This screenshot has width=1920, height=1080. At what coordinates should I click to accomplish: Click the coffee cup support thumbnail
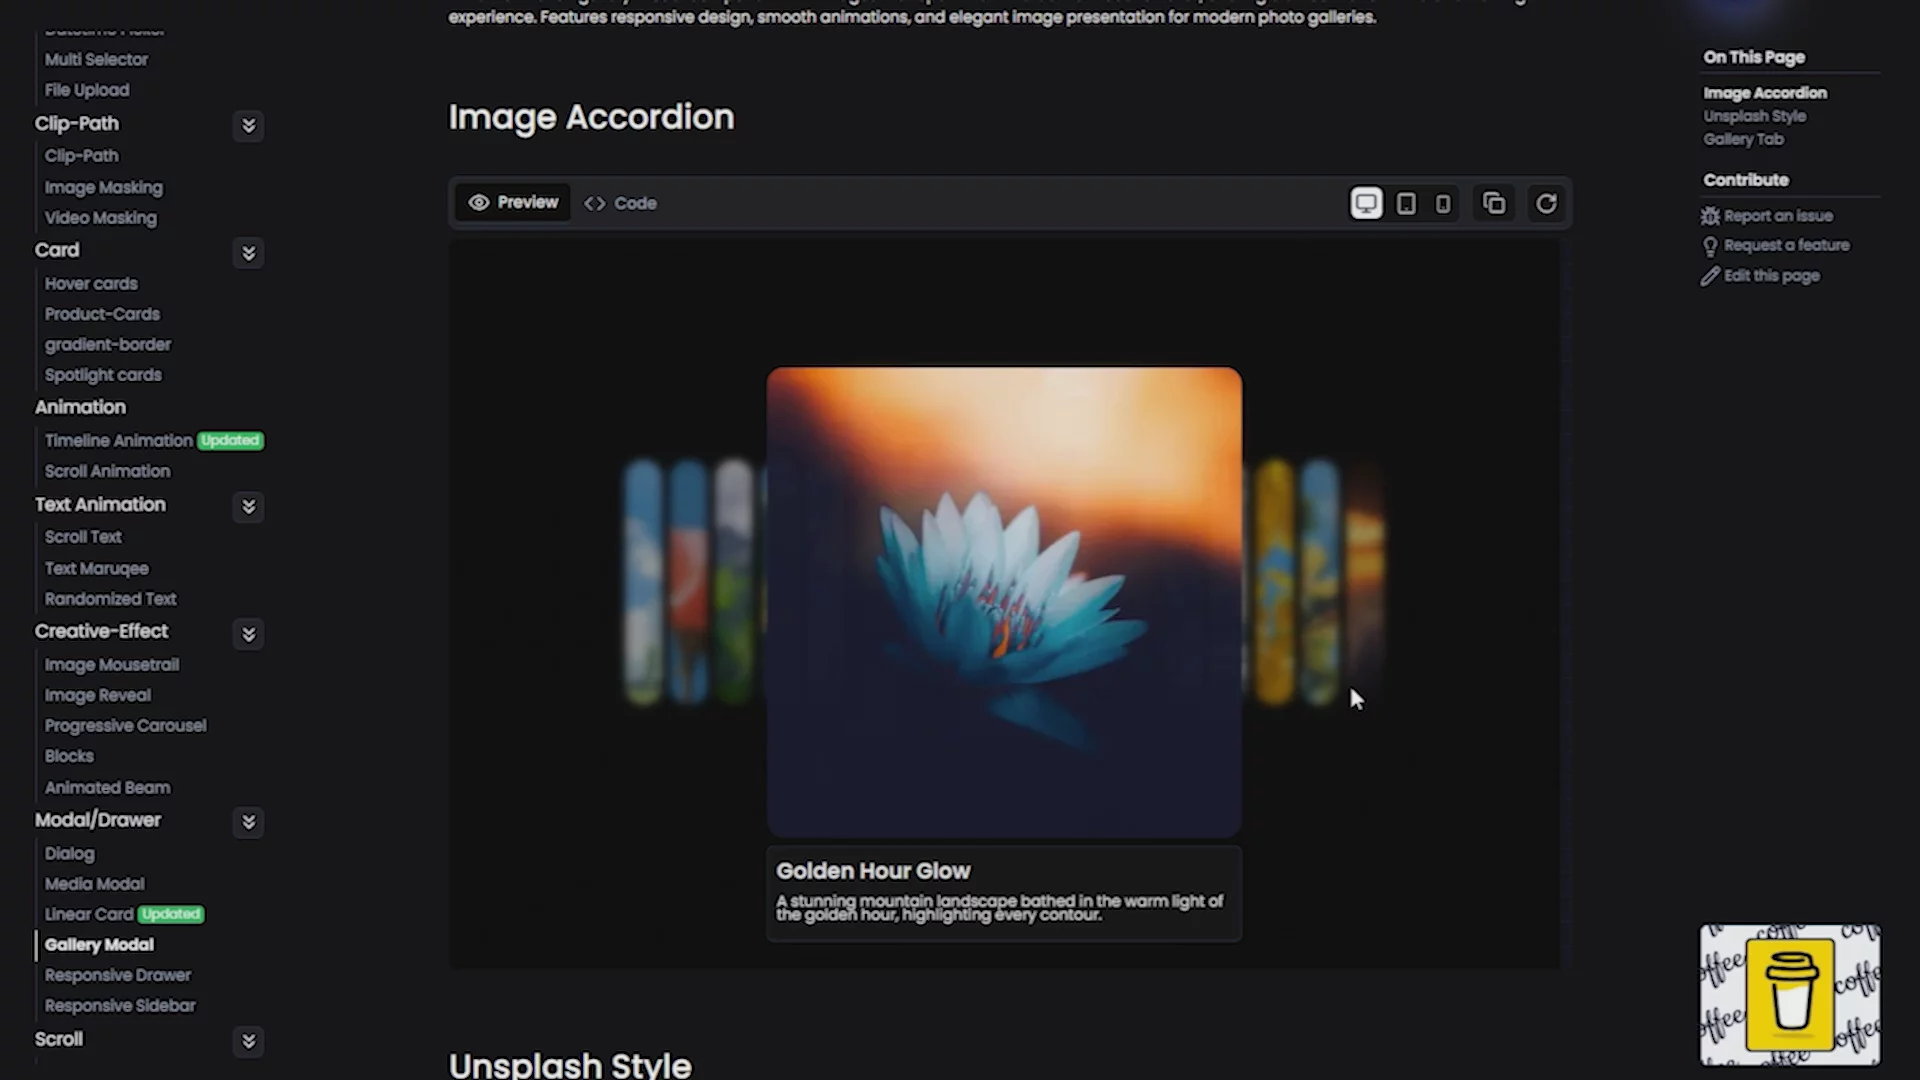coord(1789,993)
